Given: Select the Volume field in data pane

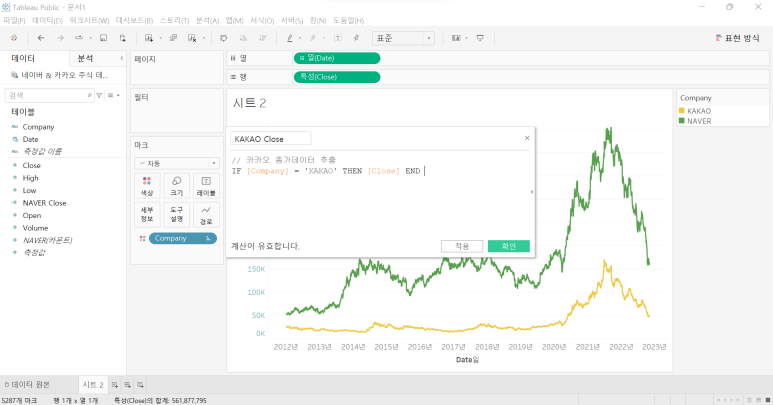Looking at the screenshot, I should click(35, 228).
